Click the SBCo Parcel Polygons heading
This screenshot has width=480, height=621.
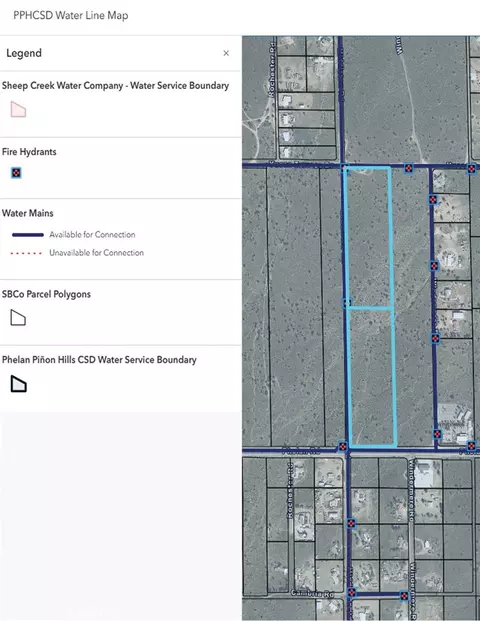(x=46, y=294)
